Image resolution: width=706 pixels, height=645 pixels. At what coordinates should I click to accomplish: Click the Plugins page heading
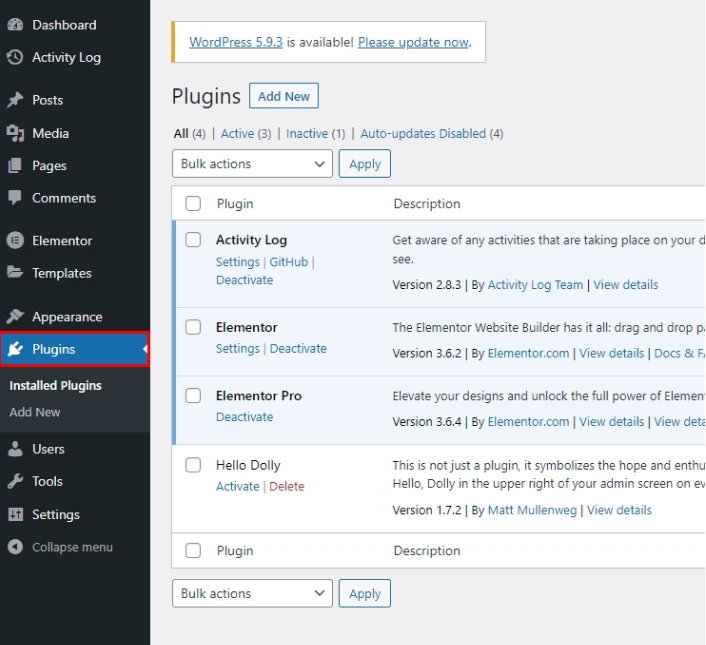pos(206,96)
